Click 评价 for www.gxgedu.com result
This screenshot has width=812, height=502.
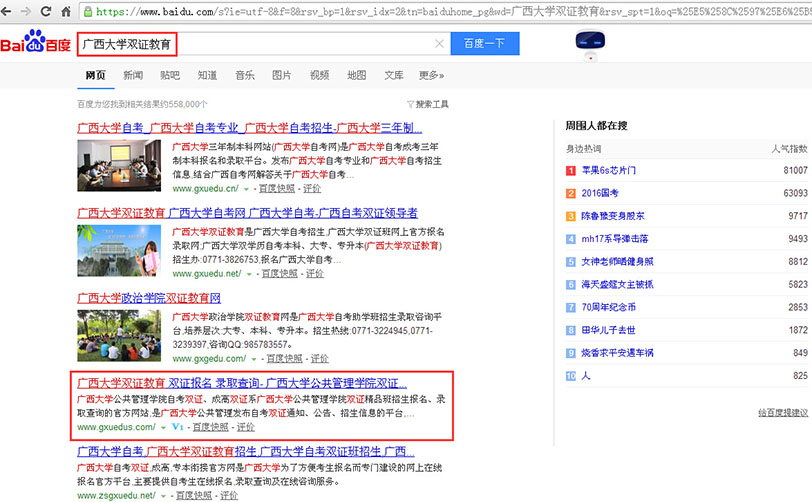(320, 358)
